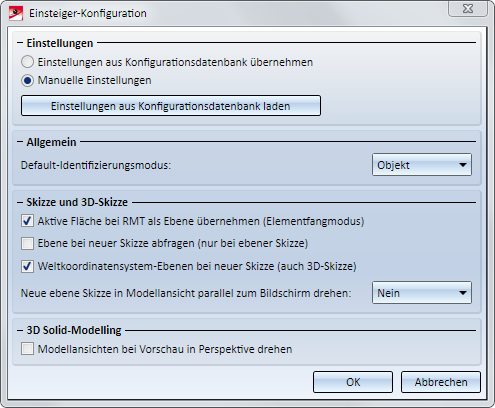Enable 'Ebene bei neuer Skizze abfragen' checkbox
The width and height of the screenshot is (495, 408).
[x=27, y=243]
